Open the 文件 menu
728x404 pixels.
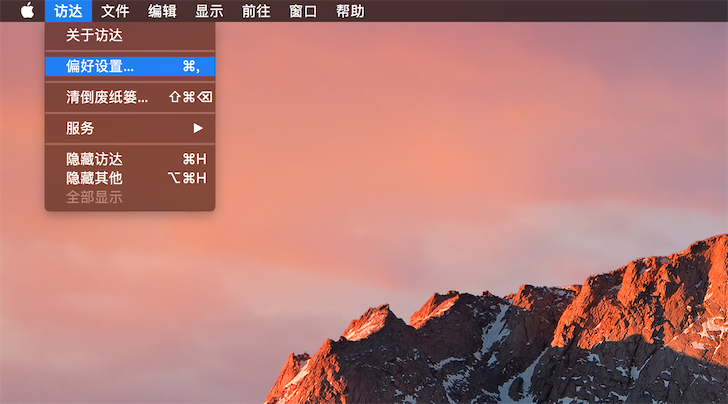coord(115,11)
